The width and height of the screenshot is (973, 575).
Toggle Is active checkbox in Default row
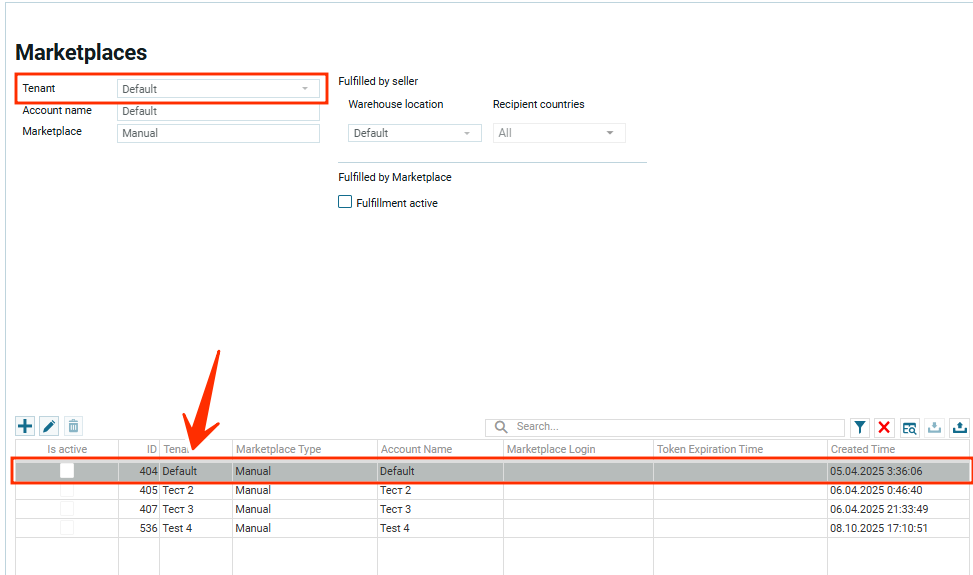pos(67,471)
